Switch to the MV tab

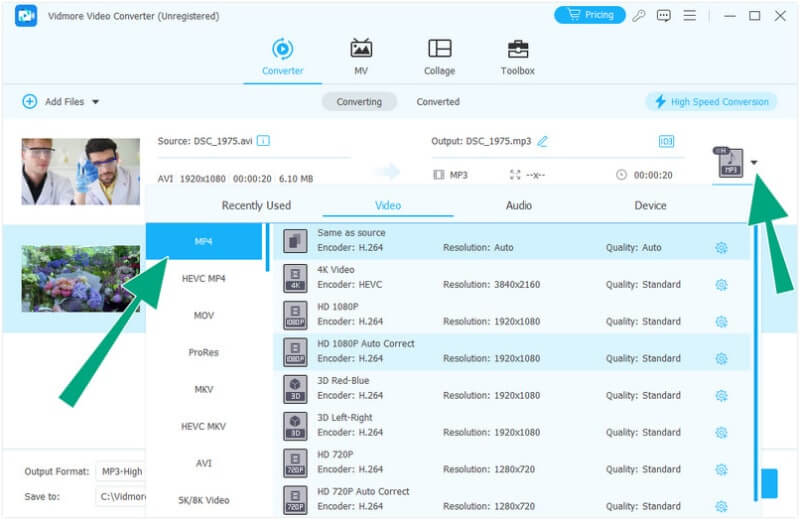tap(361, 49)
